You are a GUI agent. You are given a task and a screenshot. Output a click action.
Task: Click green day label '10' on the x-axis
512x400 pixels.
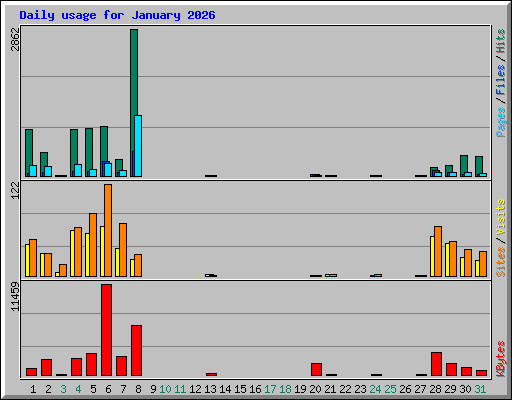(x=165, y=389)
